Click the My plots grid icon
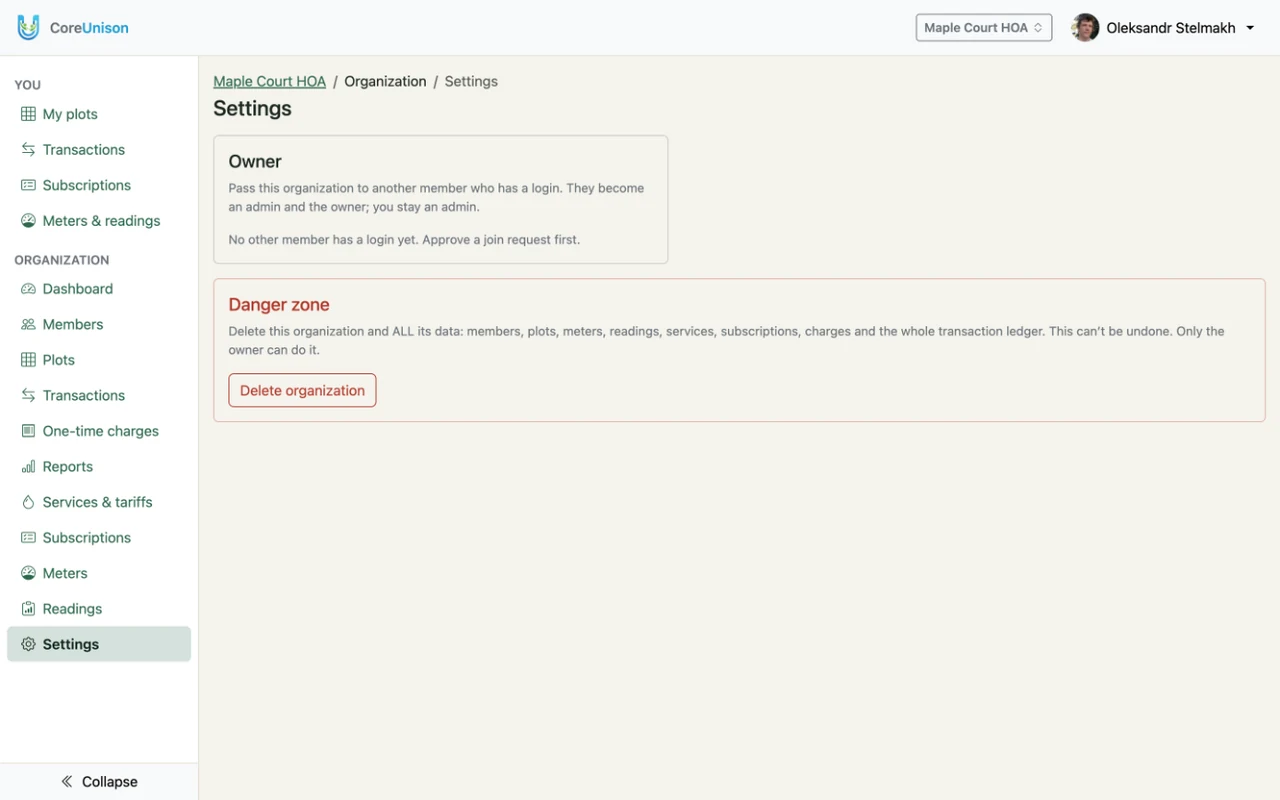 pyautogui.click(x=28, y=114)
